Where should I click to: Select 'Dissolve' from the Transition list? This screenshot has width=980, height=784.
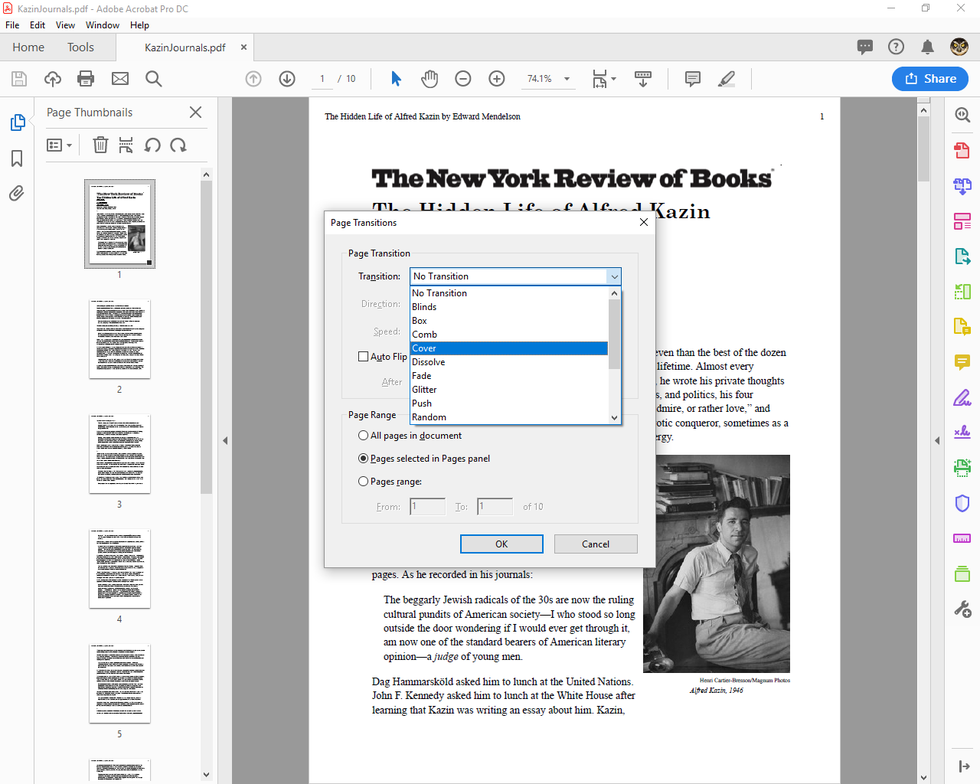[429, 361]
